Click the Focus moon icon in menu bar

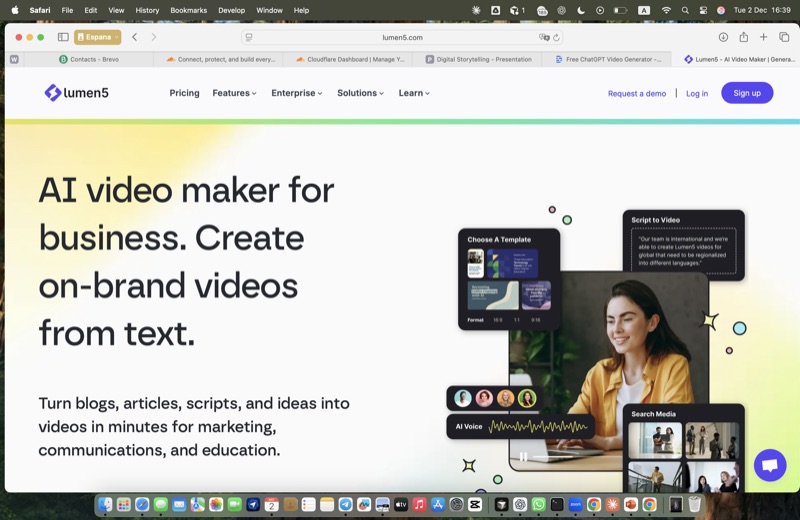[x=581, y=10]
